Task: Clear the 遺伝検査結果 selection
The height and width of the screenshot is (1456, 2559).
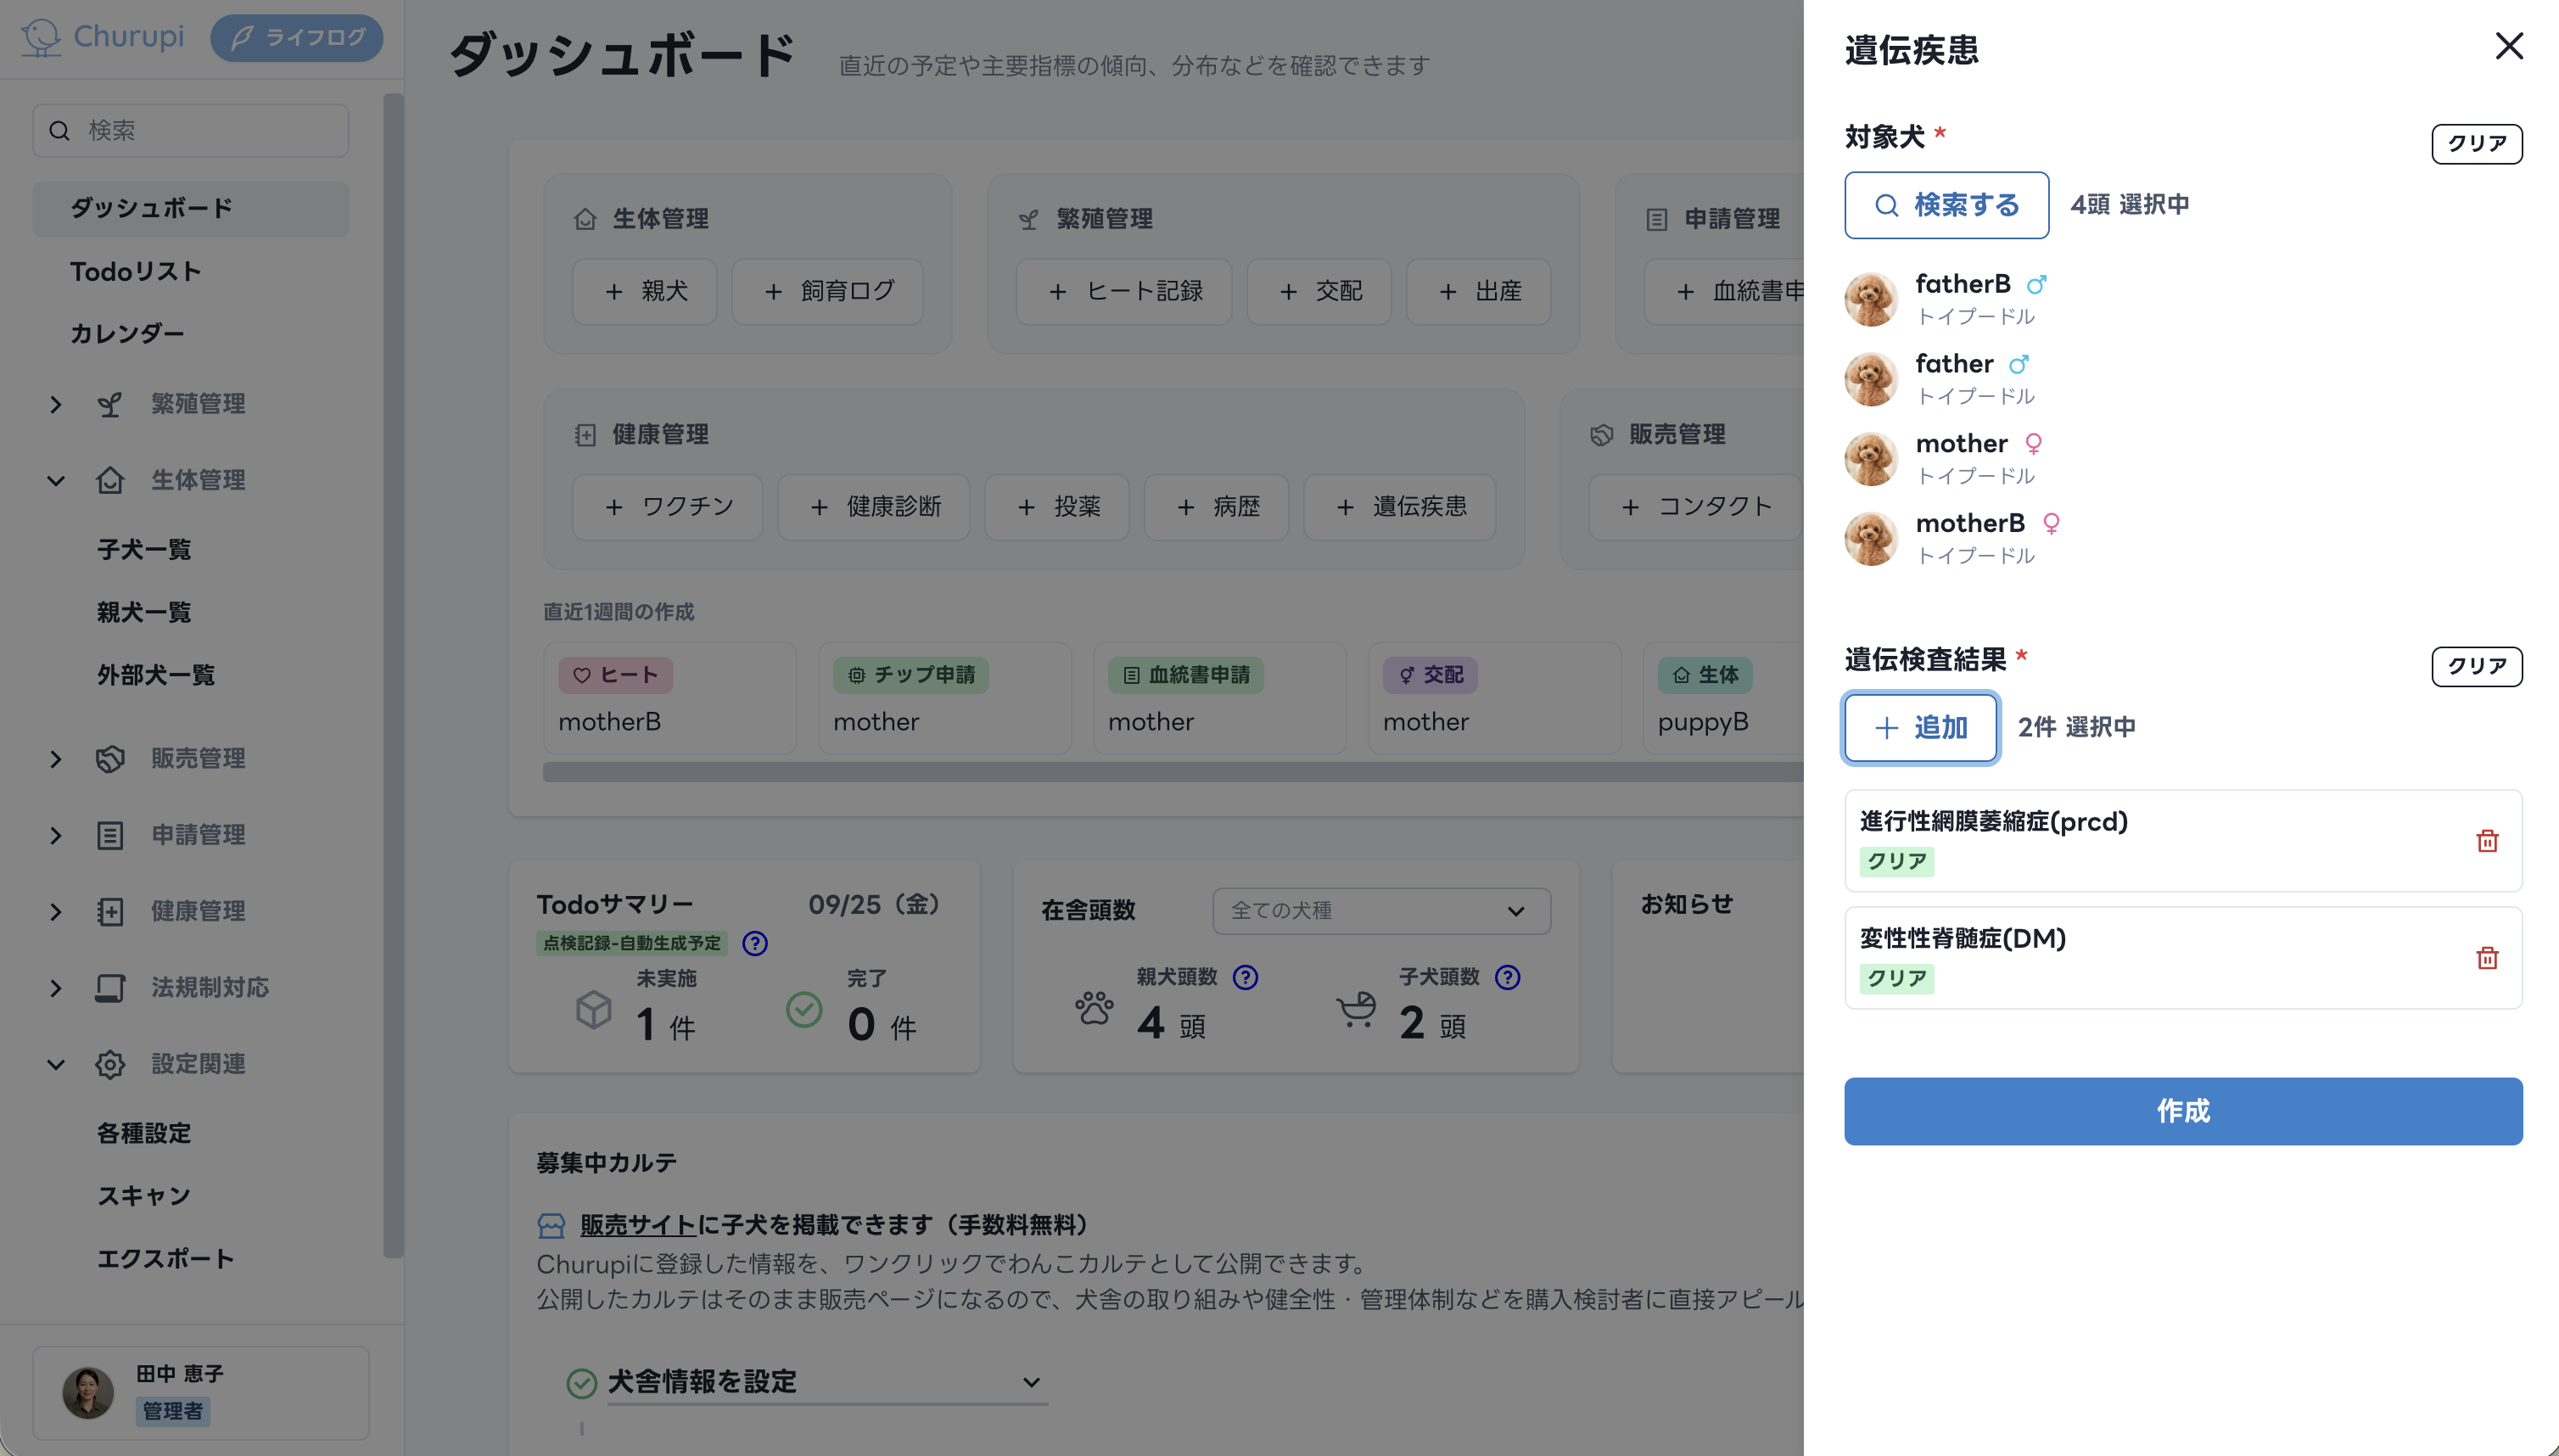Action: click(2476, 666)
